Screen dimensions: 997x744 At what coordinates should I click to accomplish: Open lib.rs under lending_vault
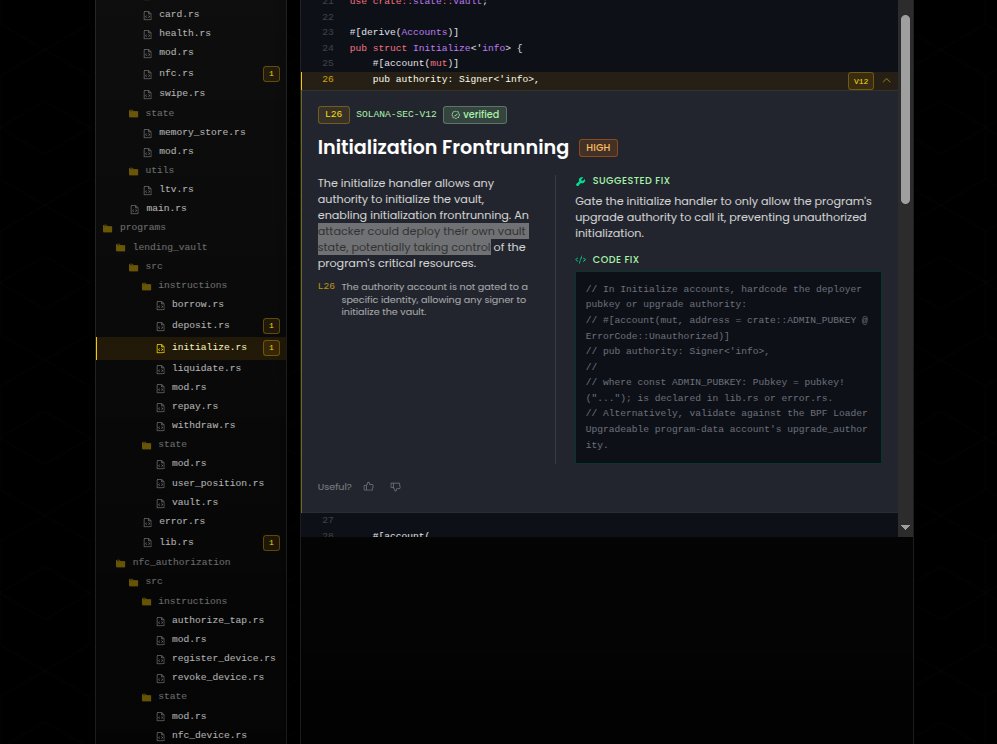click(176, 542)
